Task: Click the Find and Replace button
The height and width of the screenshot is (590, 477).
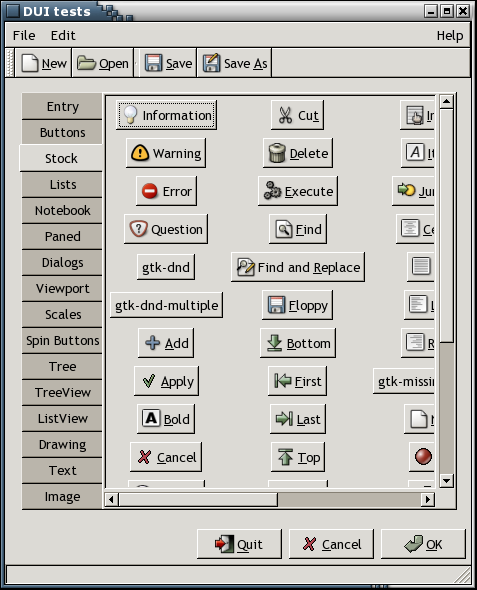Action: click(x=298, y=267)
